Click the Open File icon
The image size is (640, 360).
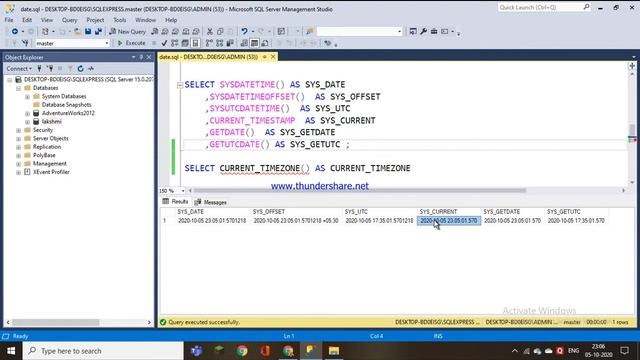click(x=77, y=31)
